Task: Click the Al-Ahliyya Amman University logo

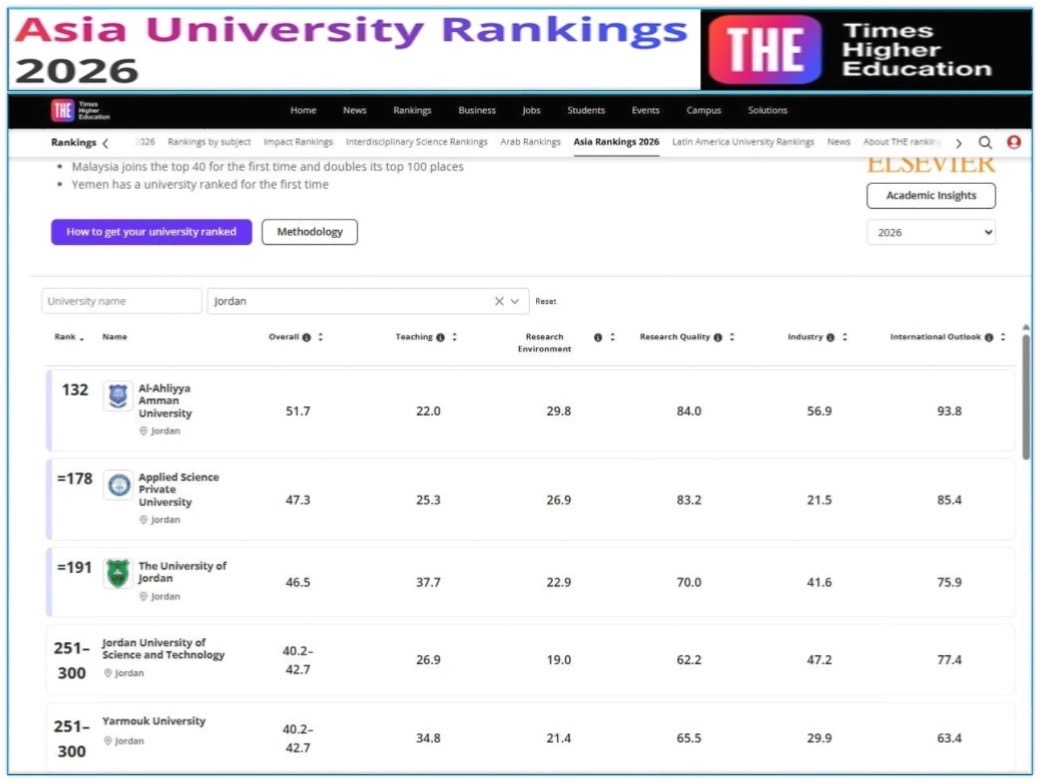Action: pos(117,395)
